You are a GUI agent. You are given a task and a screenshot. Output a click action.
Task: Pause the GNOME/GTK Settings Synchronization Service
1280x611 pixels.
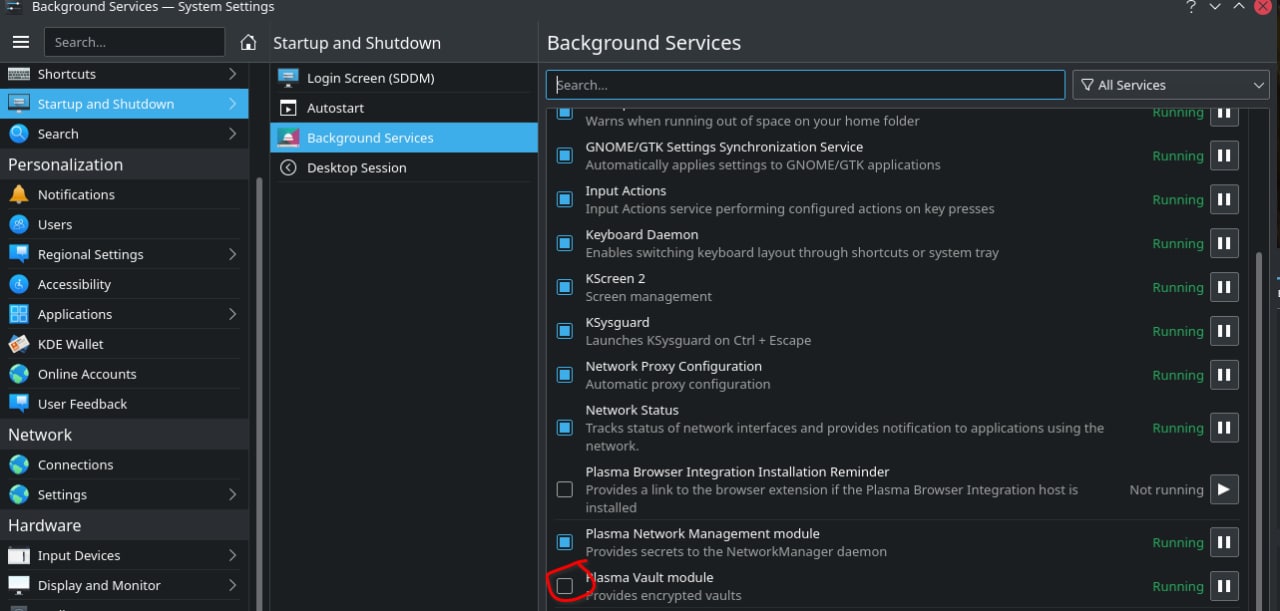[x=1224, y=156]
